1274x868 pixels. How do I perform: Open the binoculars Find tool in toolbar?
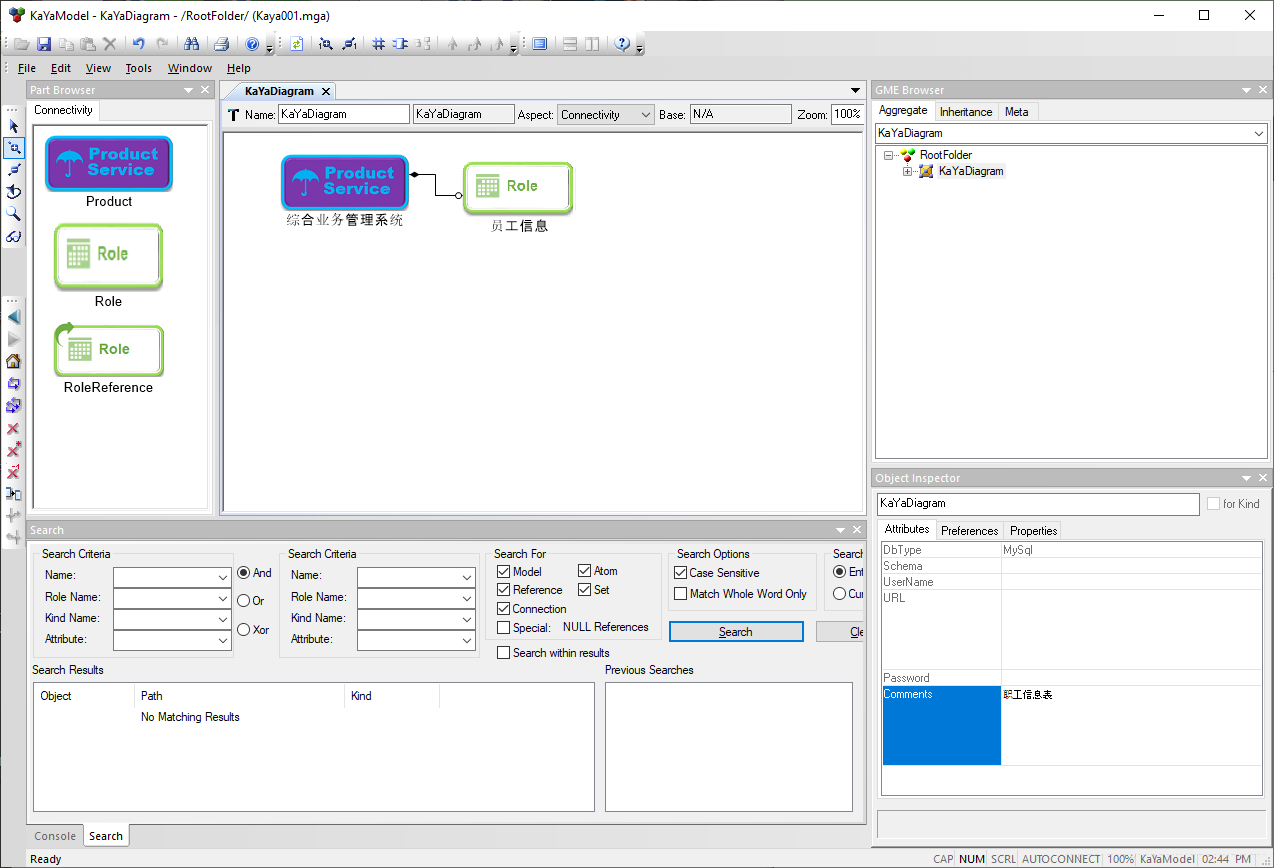(192, 44)
